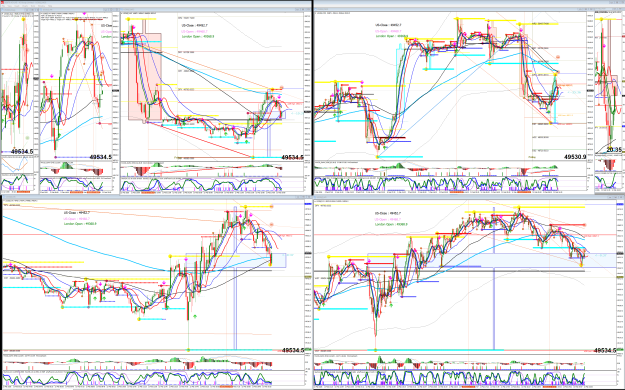Click the 49534.5 price label in the bottom-right chart

(605, 350)
